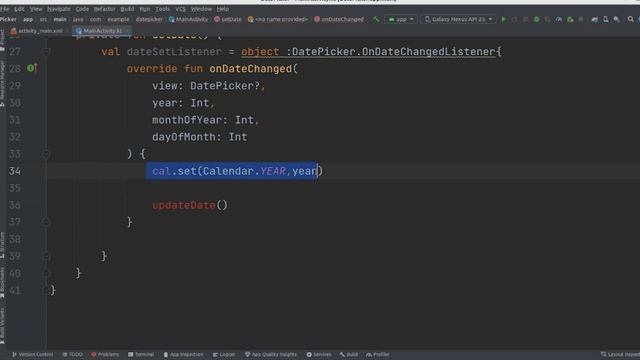Image resolution: width=640 pixels, height=360 pixels.
Task: Click the MainActivity breadcrumb
Action: [x=188, y=19]
